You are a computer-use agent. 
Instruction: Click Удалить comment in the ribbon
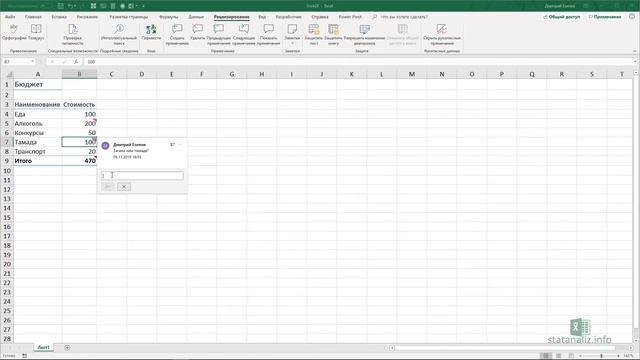point(198,32)
